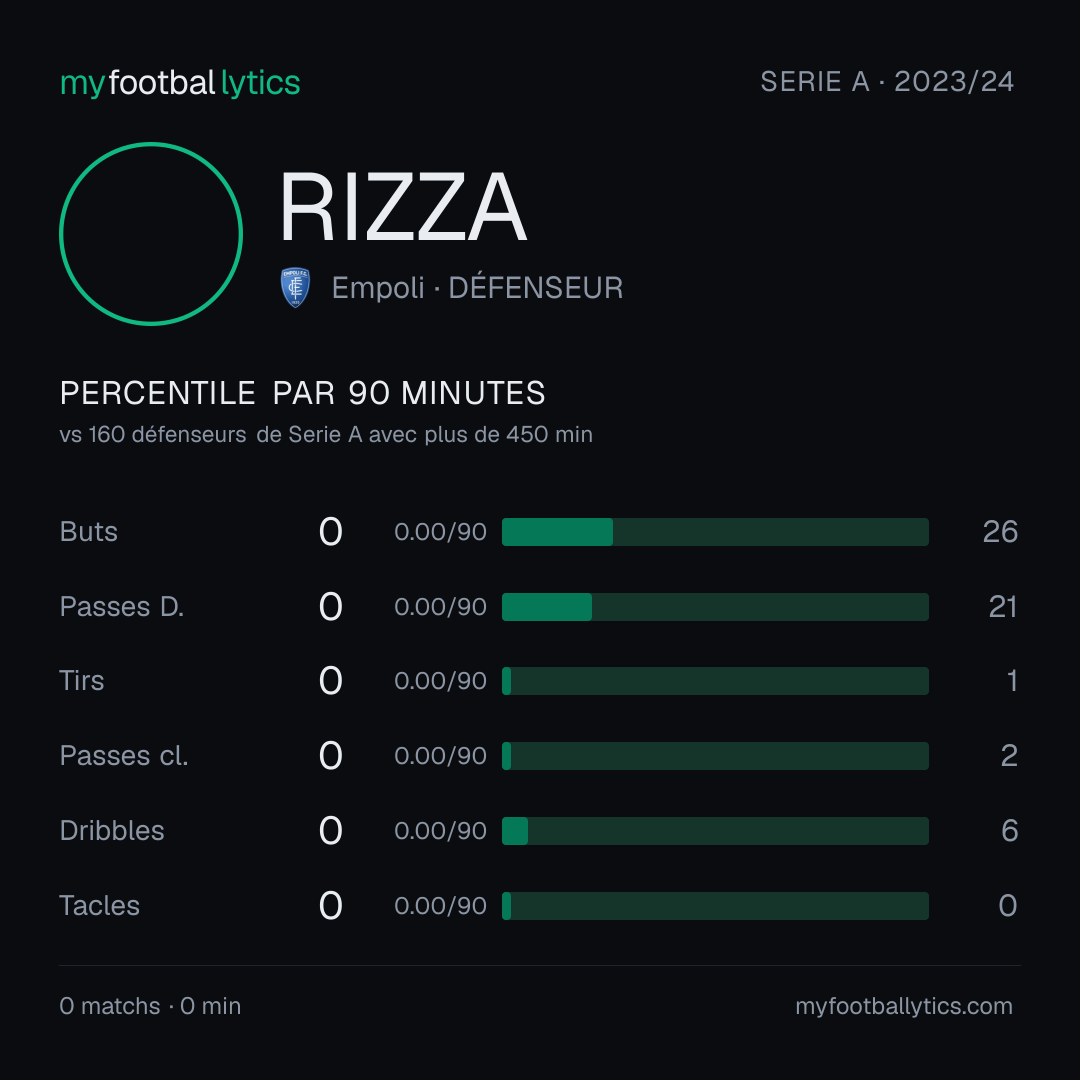Select the empty player avatar circle
This screenshot has width=1080, height=1080.
(151, 233)
